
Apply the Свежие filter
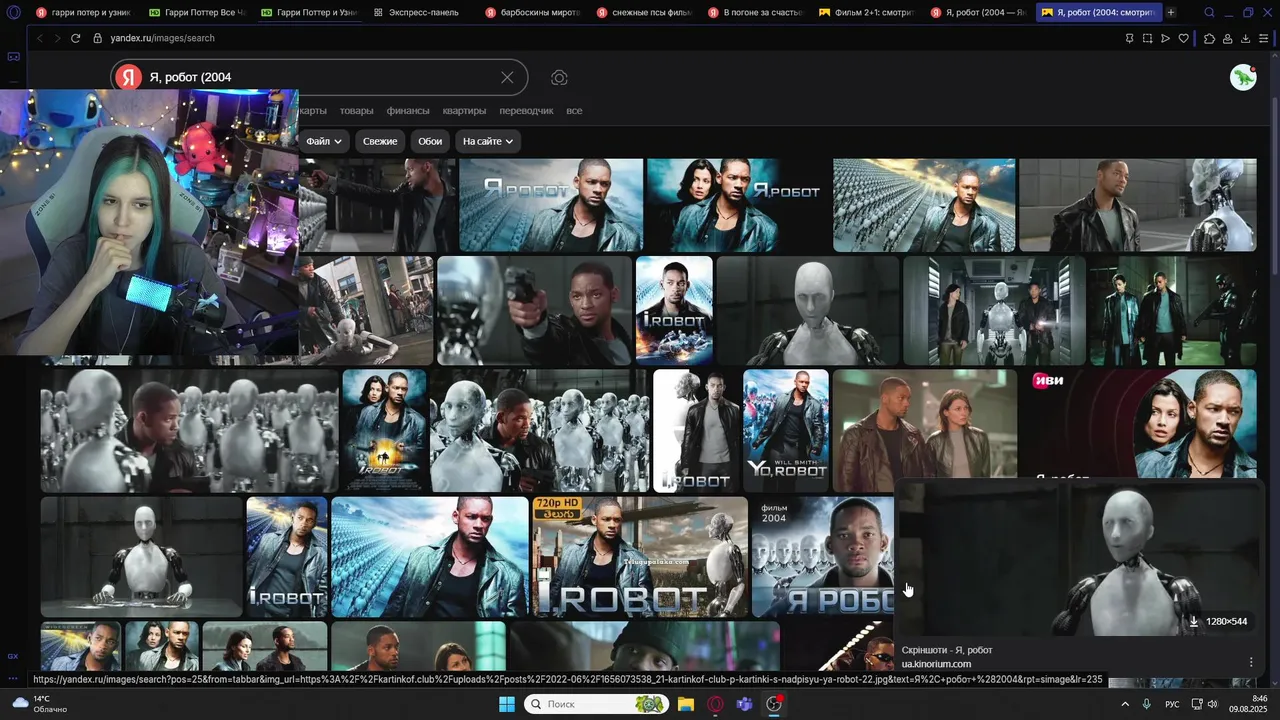[x=380, y=141]
